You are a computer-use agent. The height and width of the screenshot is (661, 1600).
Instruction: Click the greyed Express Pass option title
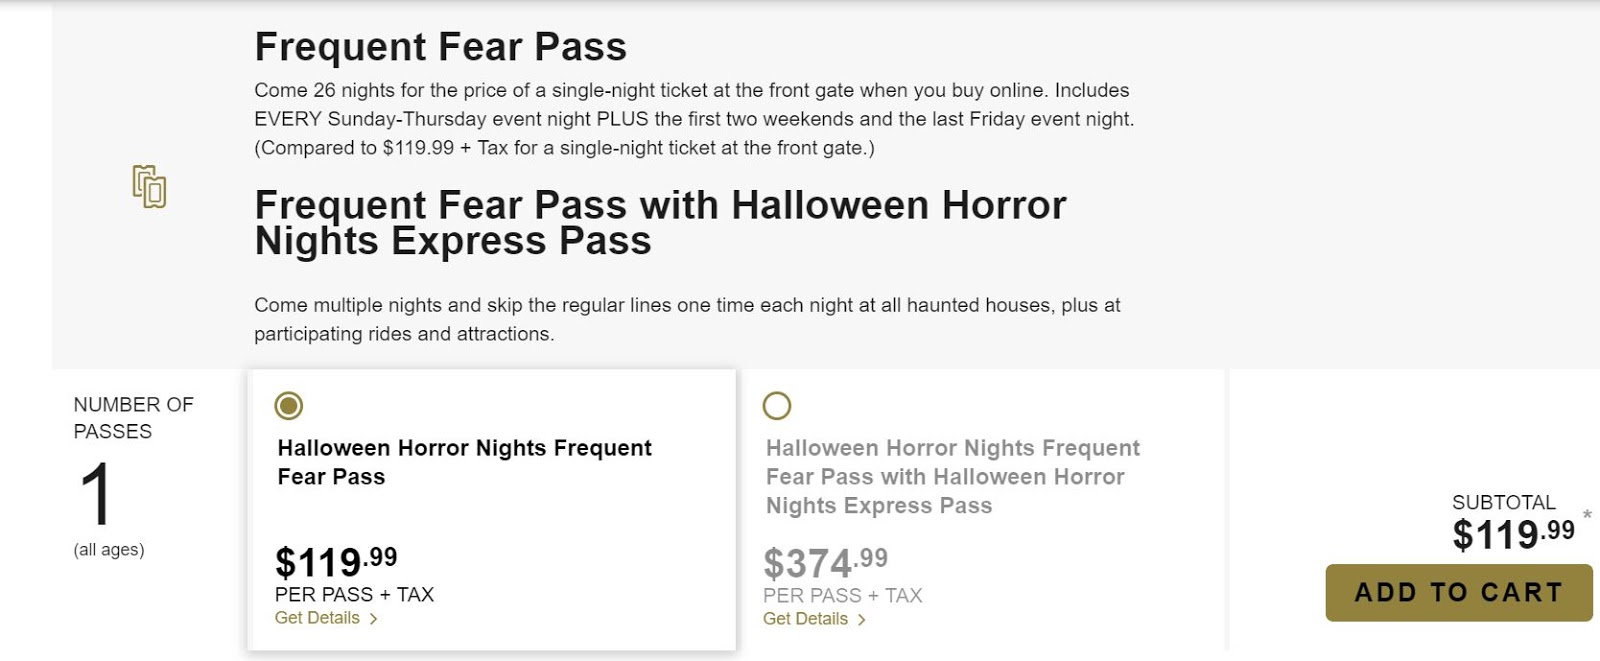pos(953,477)
